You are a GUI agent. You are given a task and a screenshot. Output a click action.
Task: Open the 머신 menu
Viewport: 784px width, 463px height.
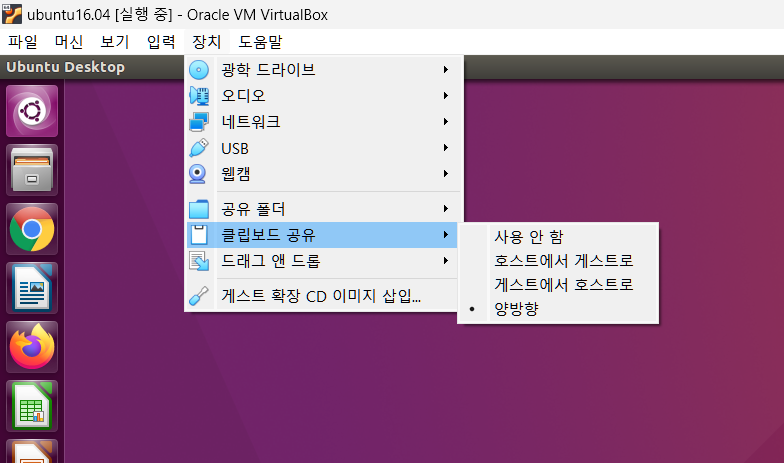click(x=68, y=42)
